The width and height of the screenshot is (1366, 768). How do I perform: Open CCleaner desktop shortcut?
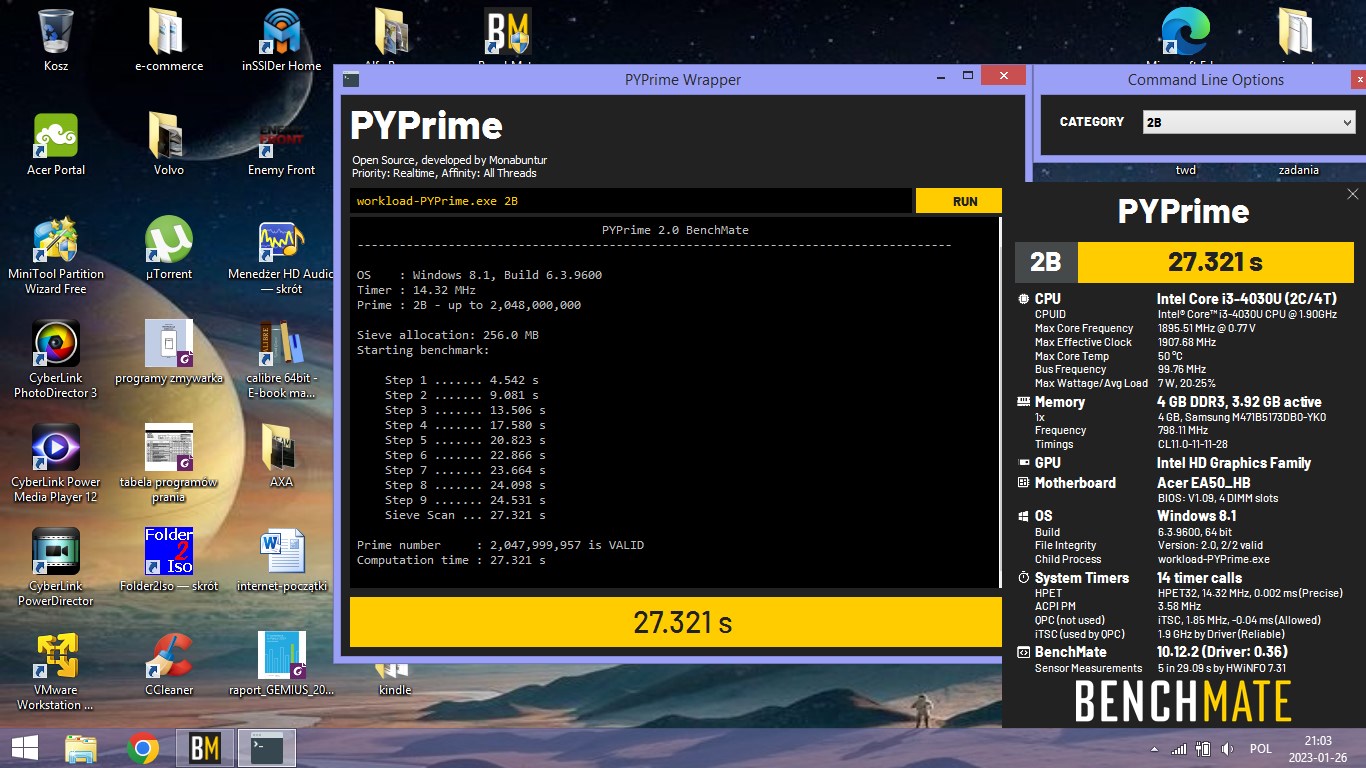tap(169, 664)
